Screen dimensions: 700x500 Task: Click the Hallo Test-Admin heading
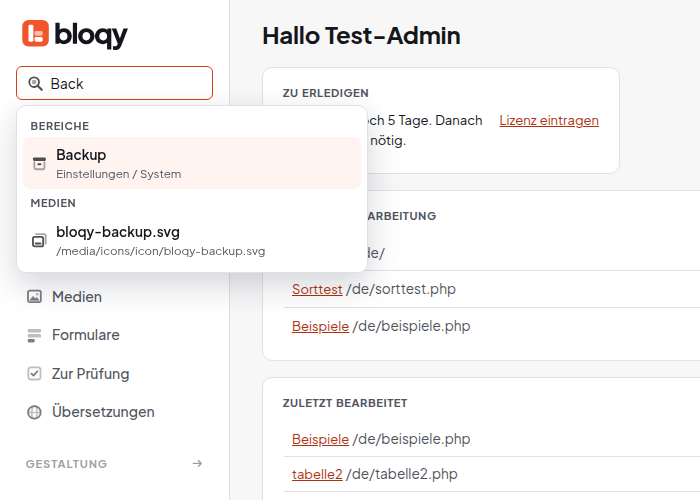(x=361, y=36)
